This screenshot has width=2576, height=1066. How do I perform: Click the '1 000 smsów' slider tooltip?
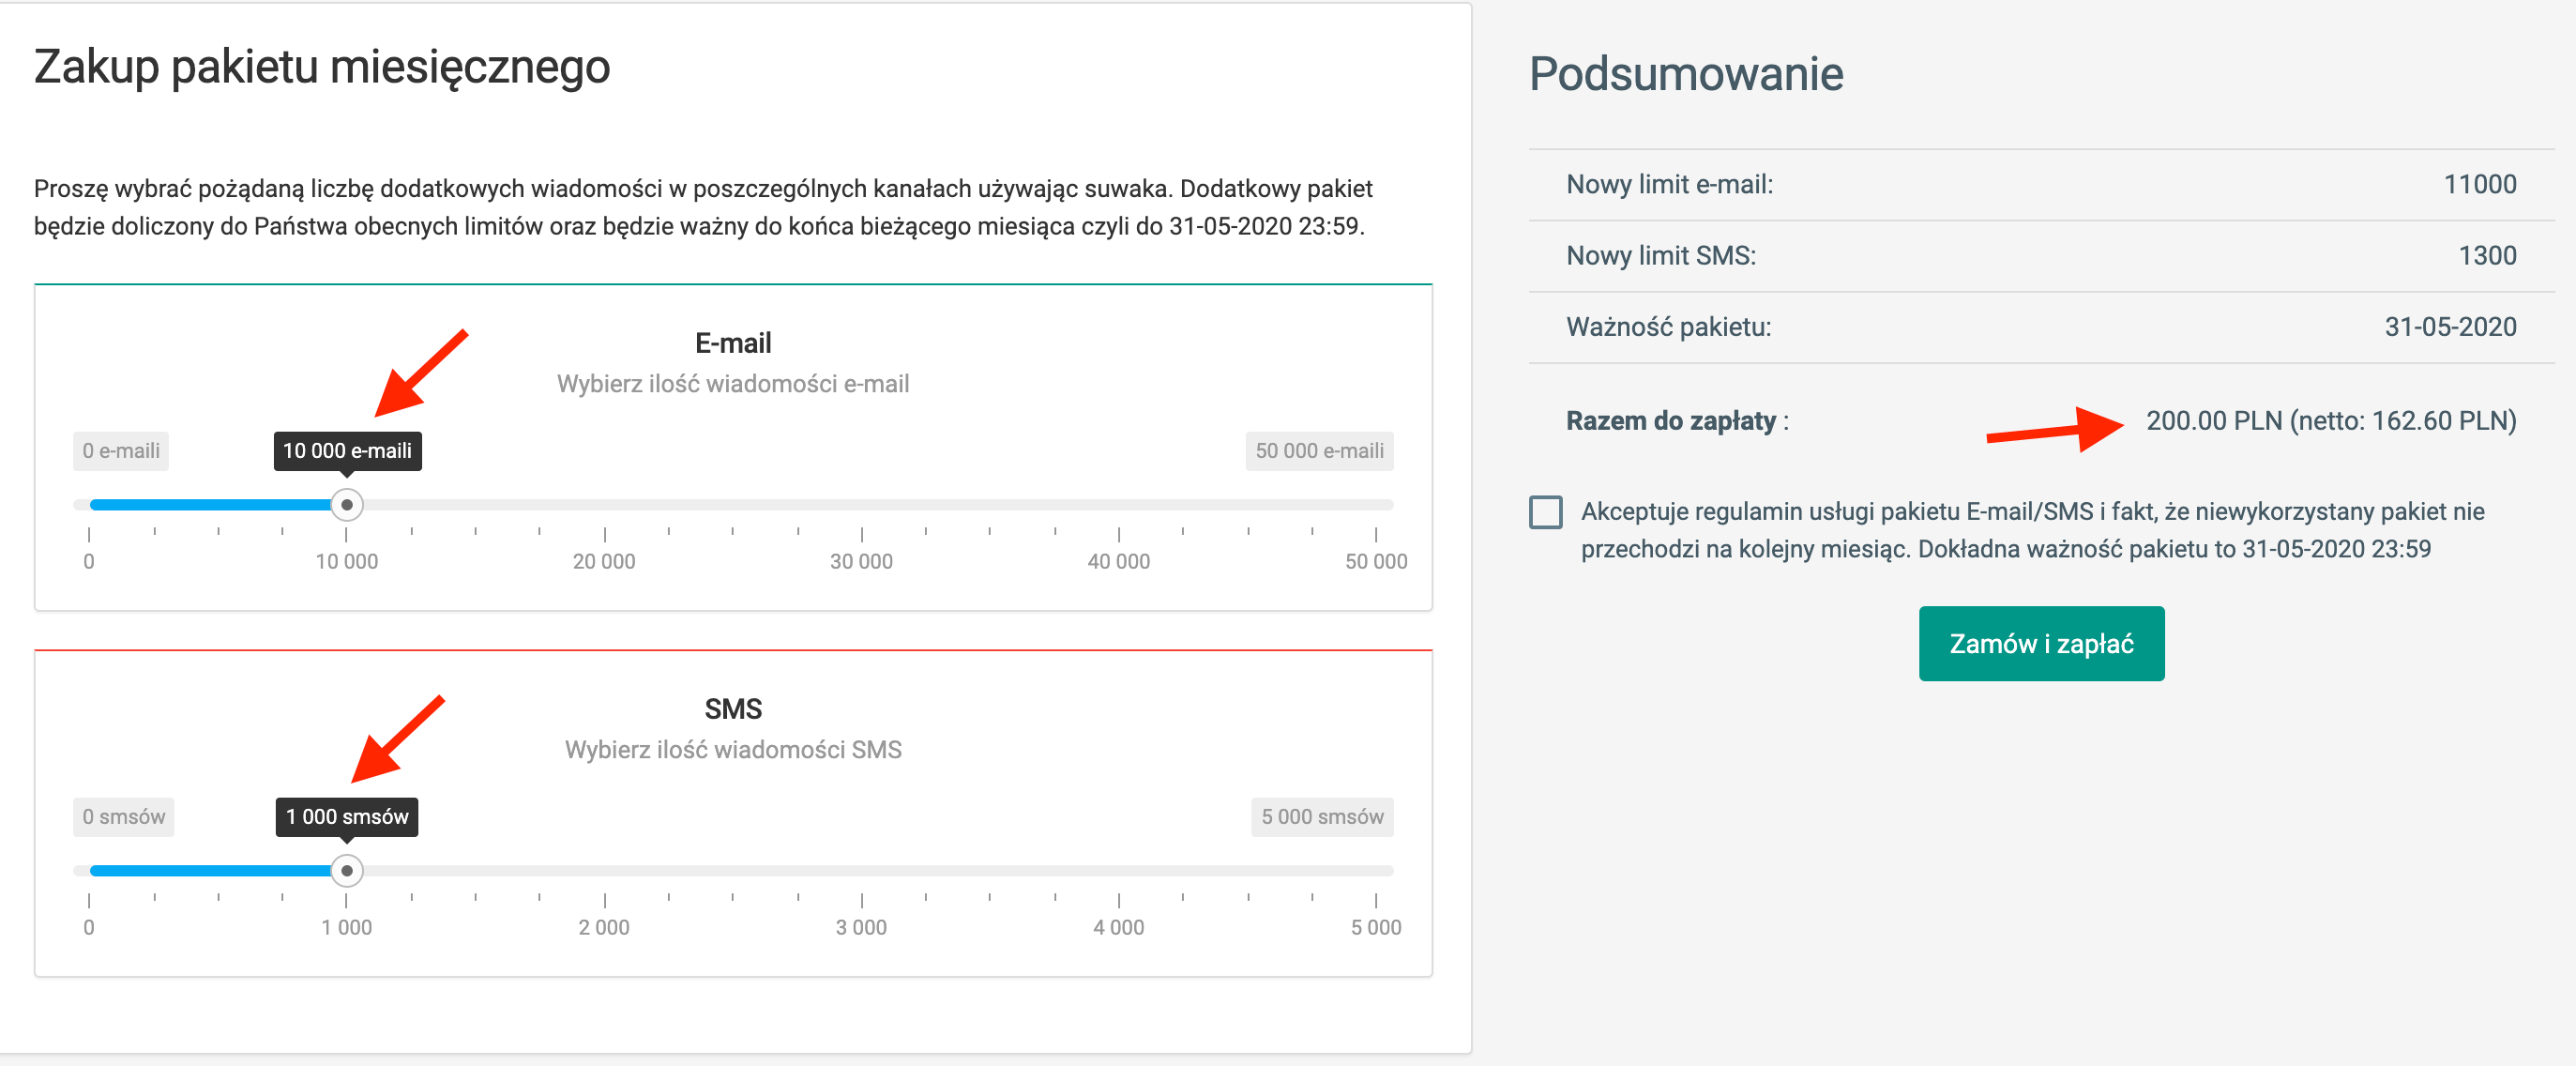click(347, 817)
